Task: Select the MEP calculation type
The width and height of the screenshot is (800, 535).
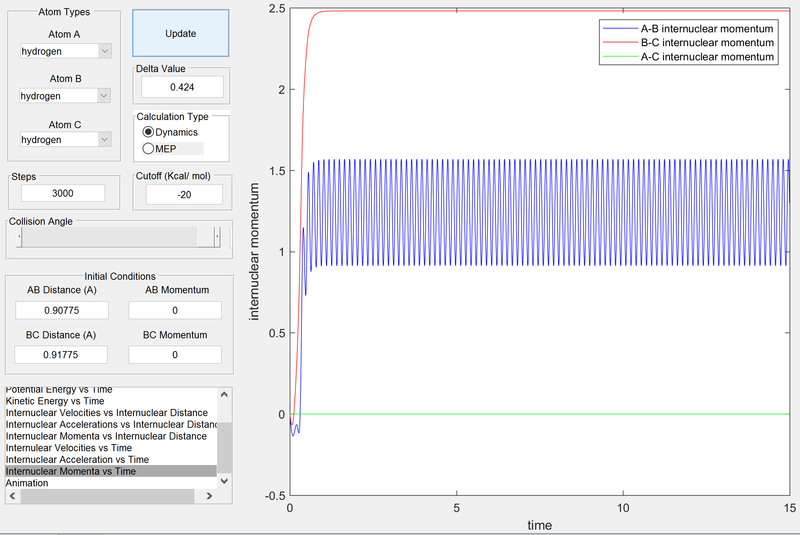Action: click(160, 148)
